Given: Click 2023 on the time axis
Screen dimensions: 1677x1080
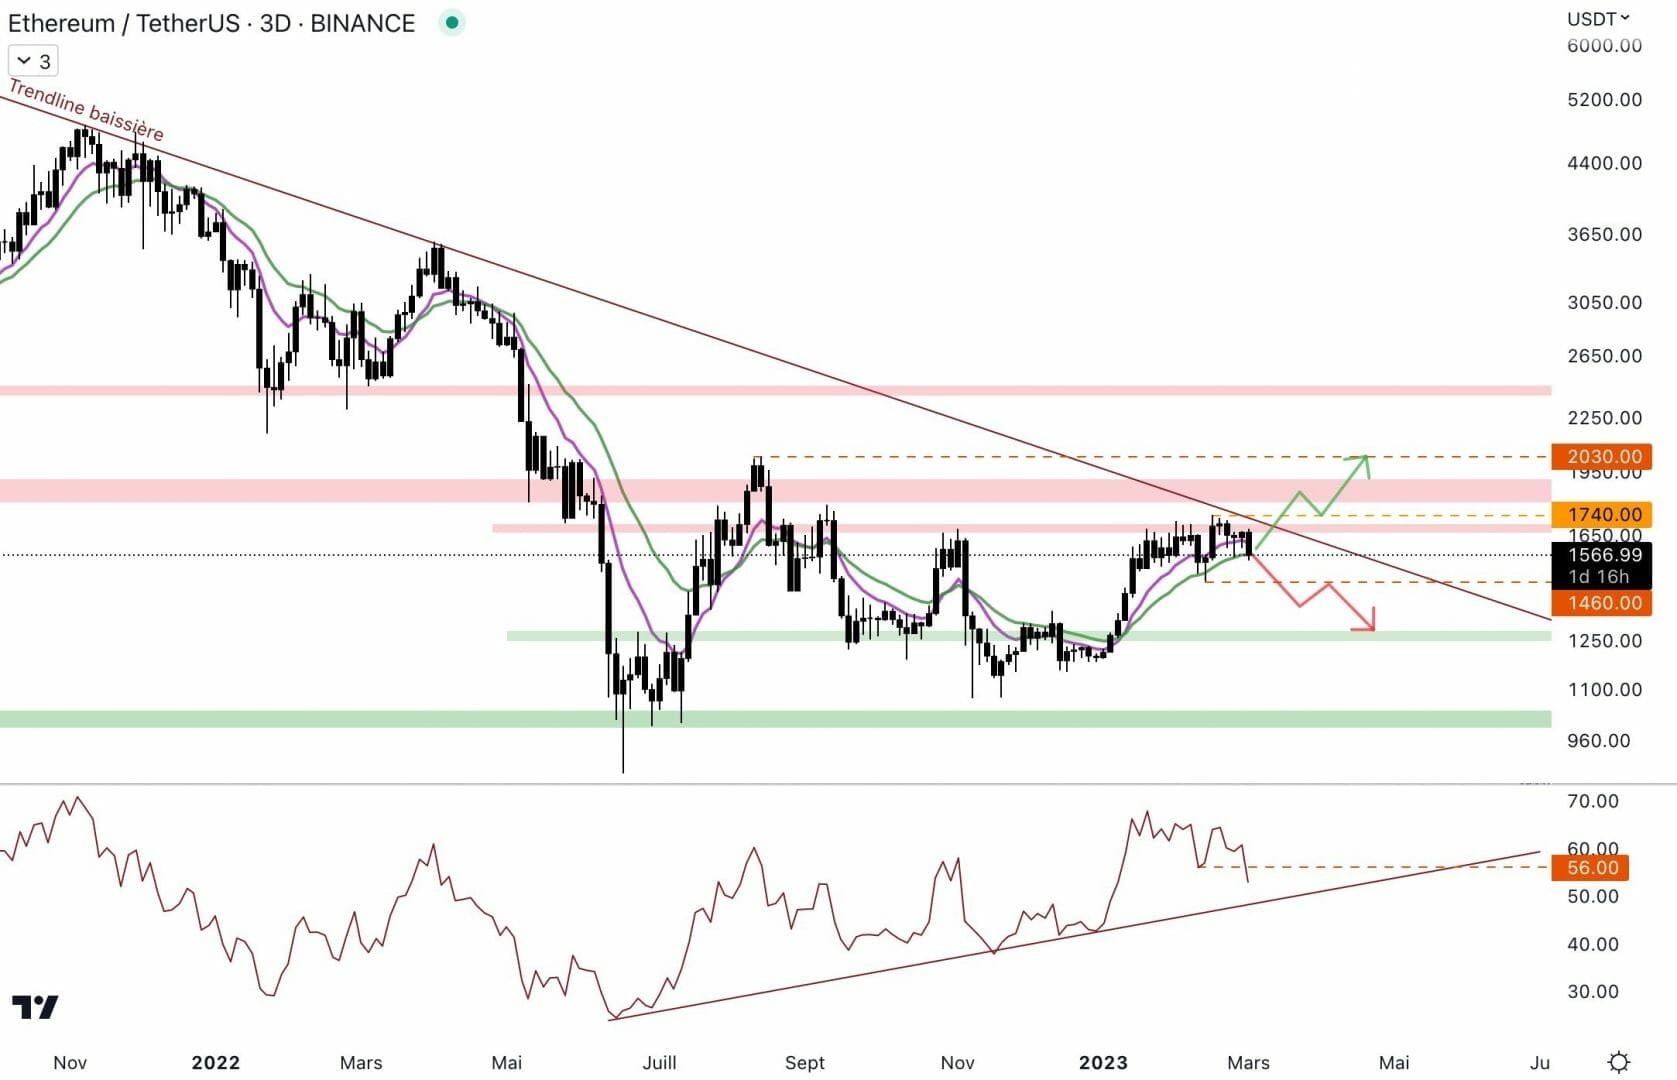Looking at the screenshot, I should tap(1102, 1062).
